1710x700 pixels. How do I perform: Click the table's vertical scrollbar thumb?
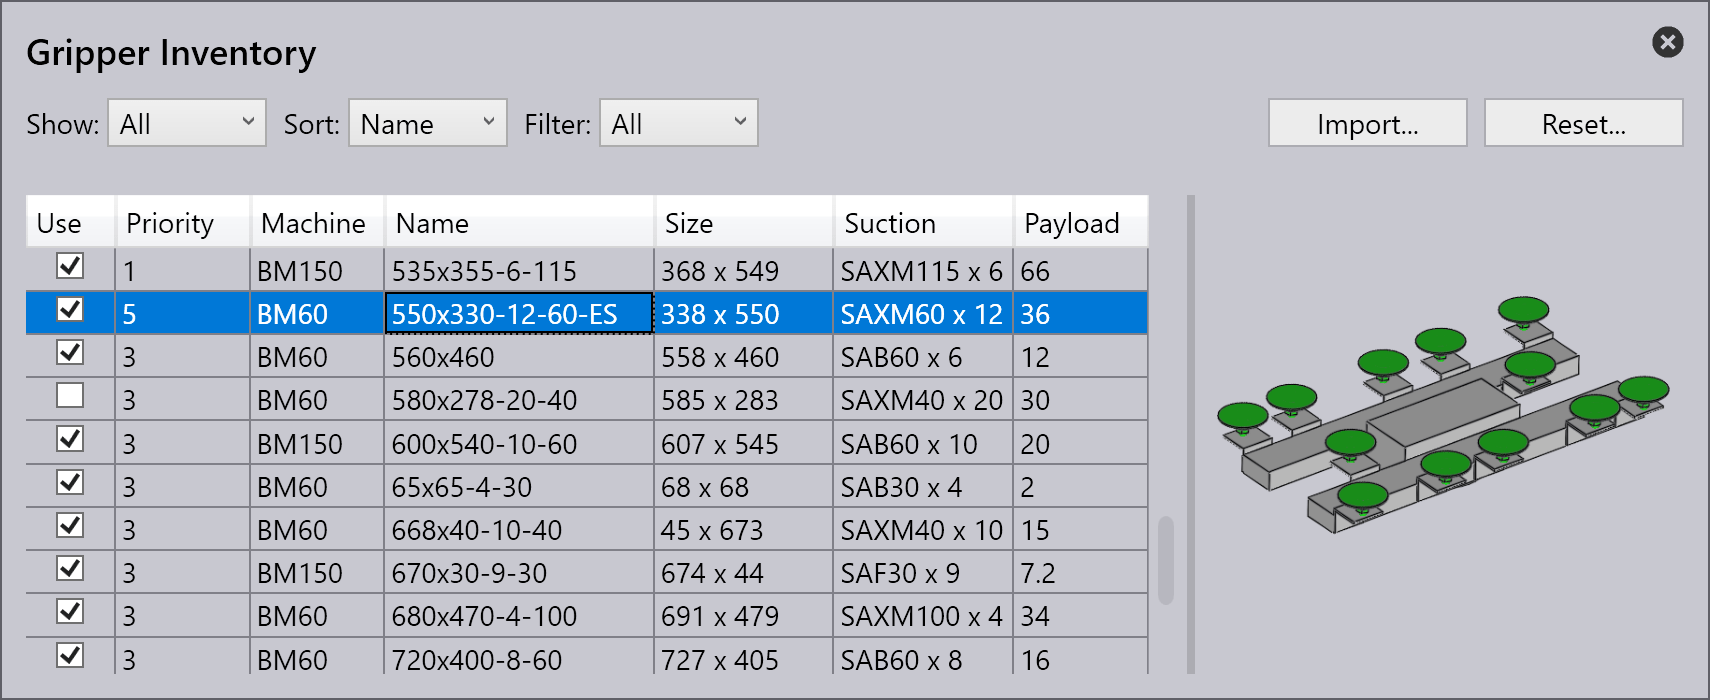(1166, 560)
